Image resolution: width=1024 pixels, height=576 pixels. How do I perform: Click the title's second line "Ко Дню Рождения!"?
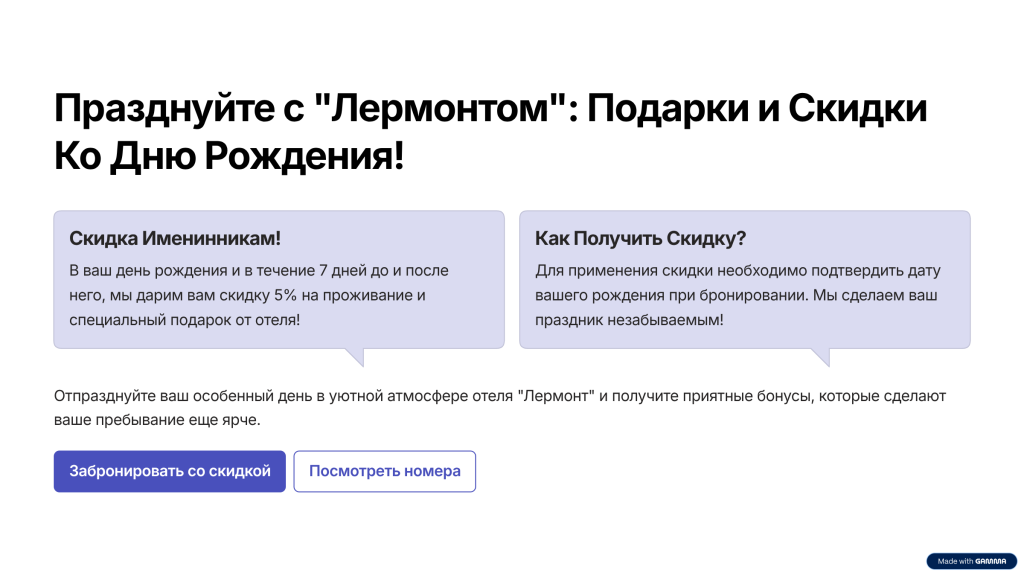pyautogui.click(x=229, y=156)
